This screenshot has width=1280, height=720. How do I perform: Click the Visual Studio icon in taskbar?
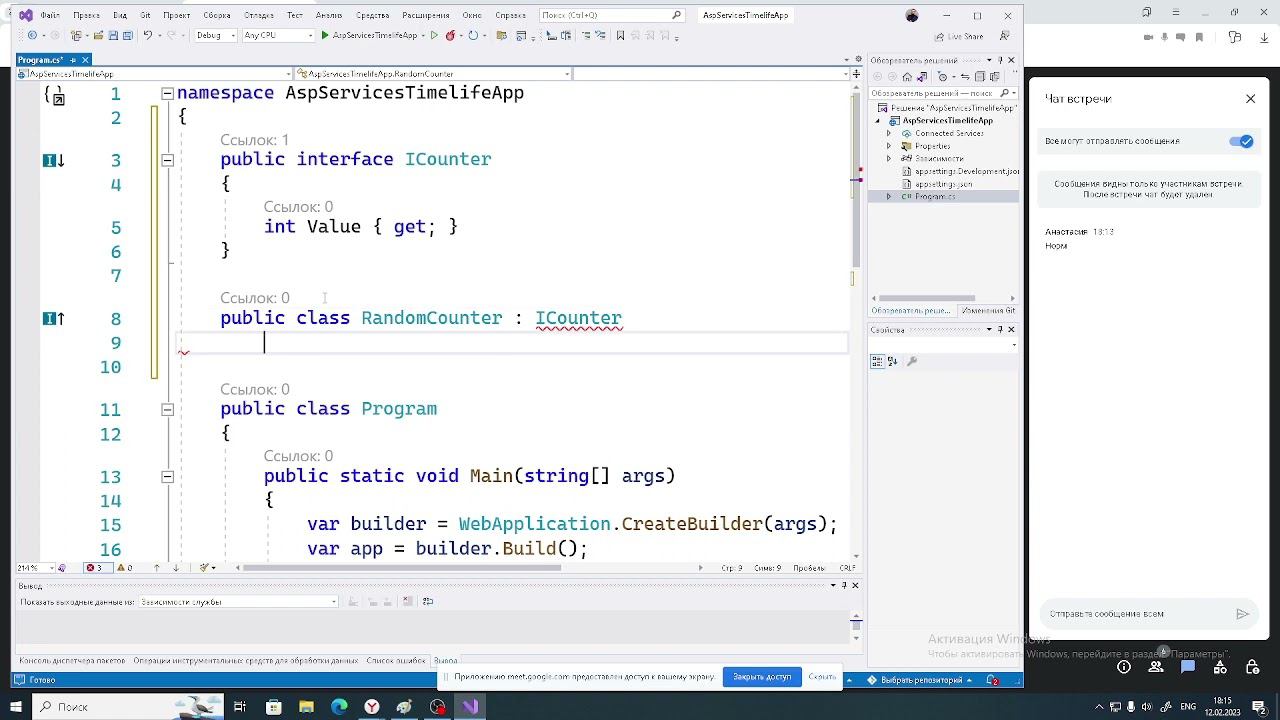(x=470, y=707)
